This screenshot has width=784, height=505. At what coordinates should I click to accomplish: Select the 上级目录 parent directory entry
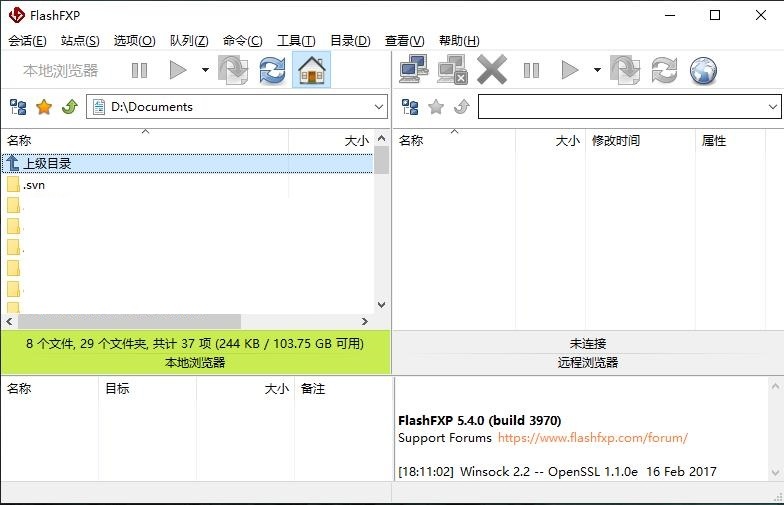point(48,164)
